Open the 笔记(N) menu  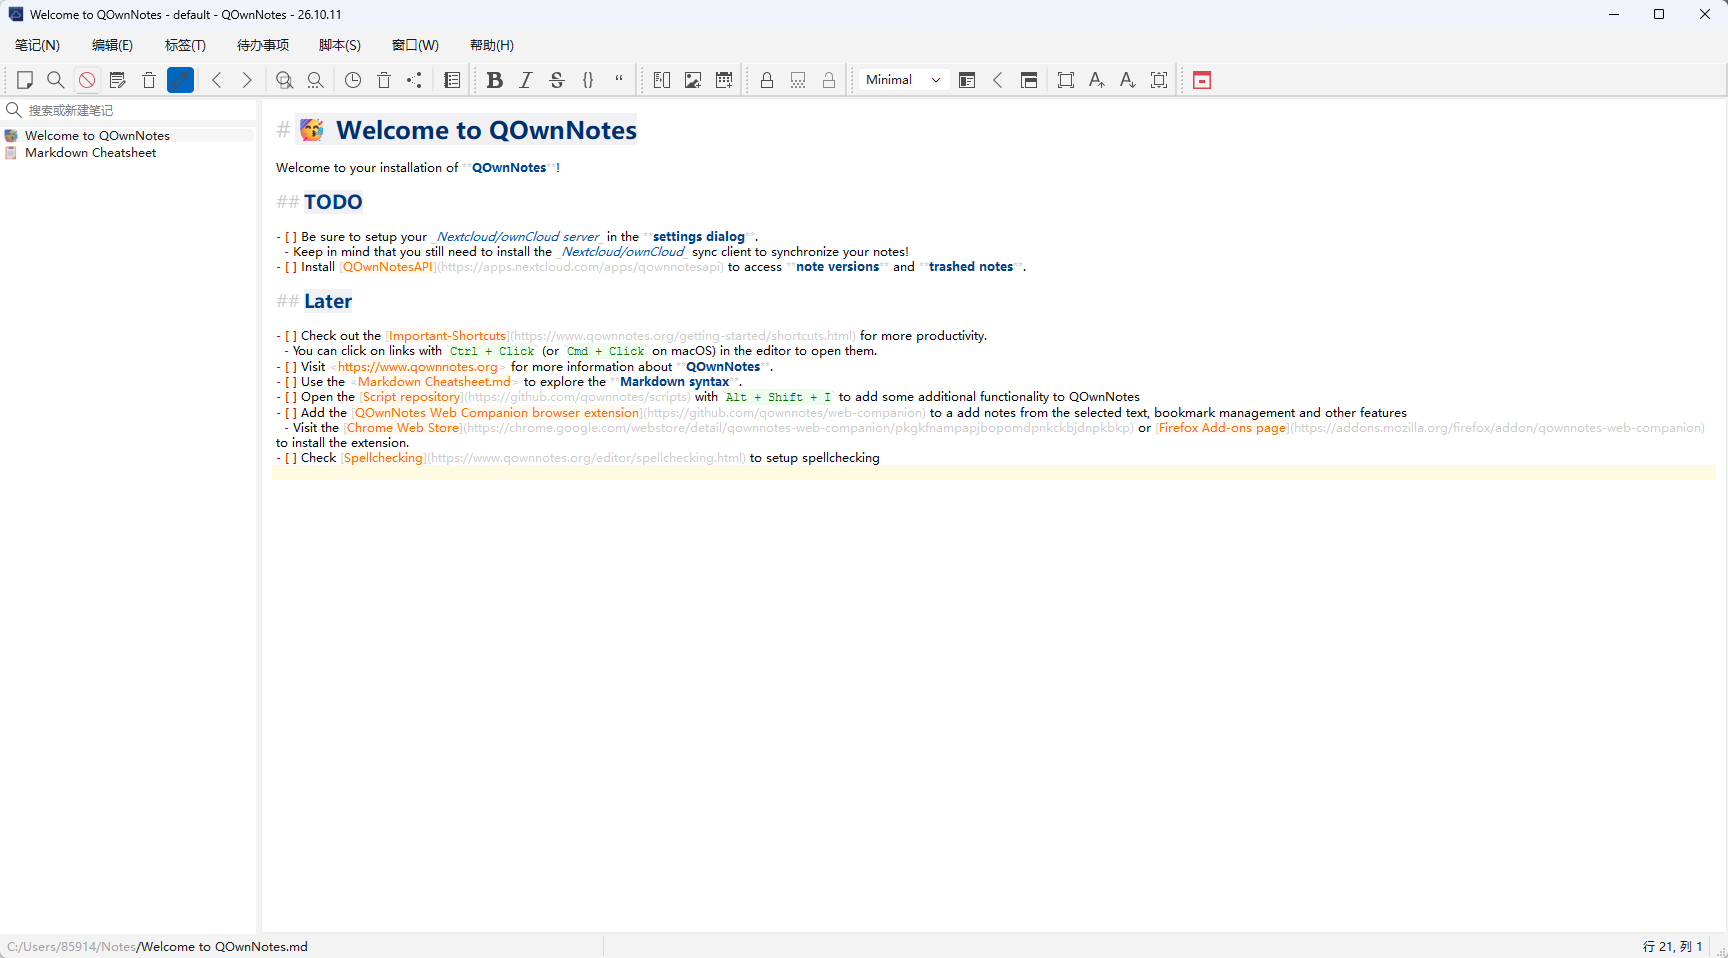[38, 45]
